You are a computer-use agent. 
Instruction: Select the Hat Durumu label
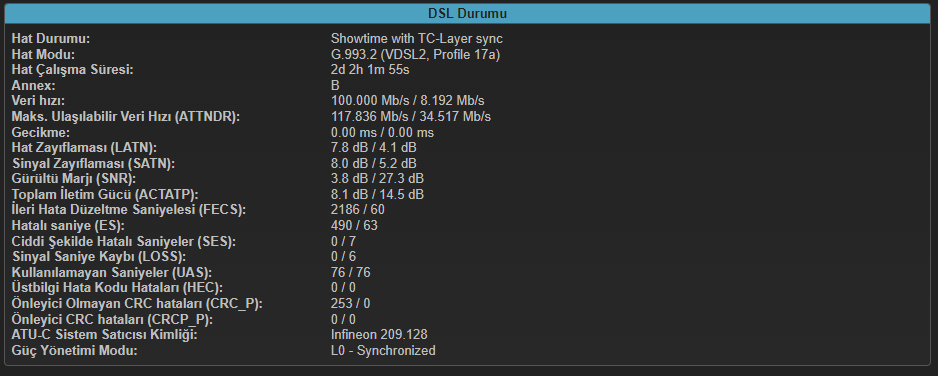point(51,39)
